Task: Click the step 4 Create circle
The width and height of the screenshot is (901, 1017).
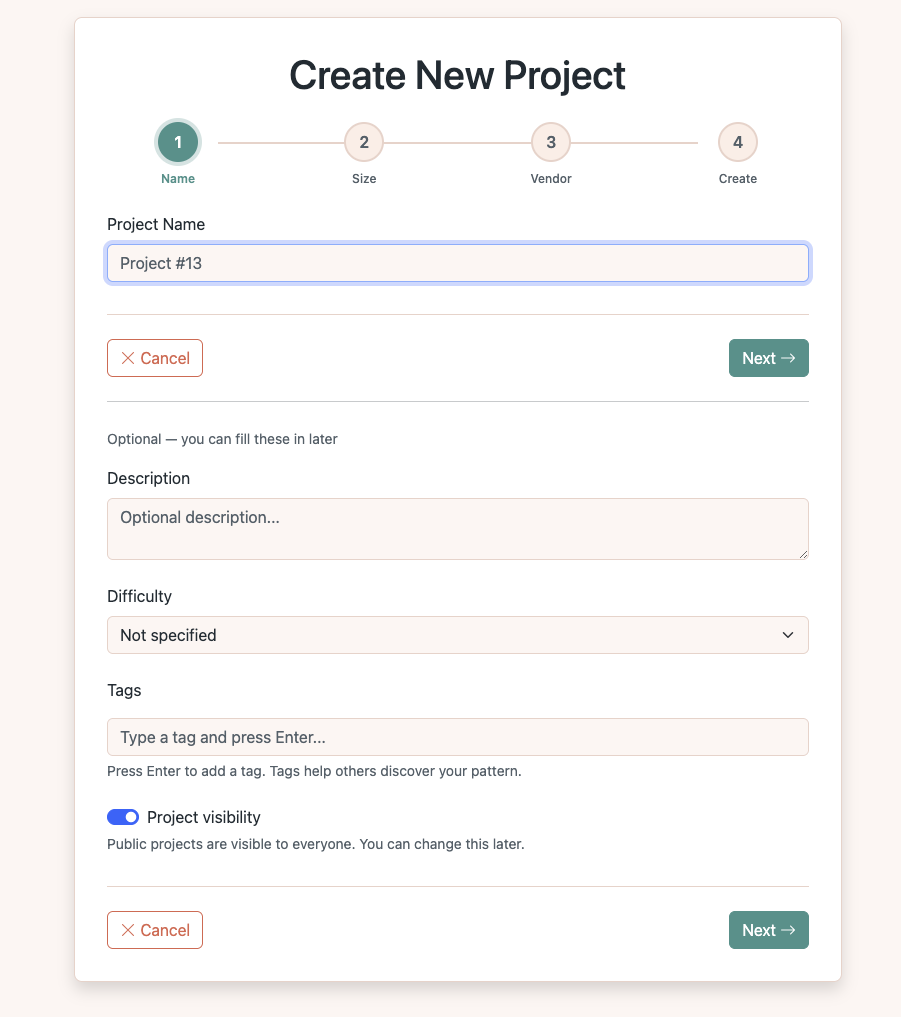Action: tap(737, 141)
